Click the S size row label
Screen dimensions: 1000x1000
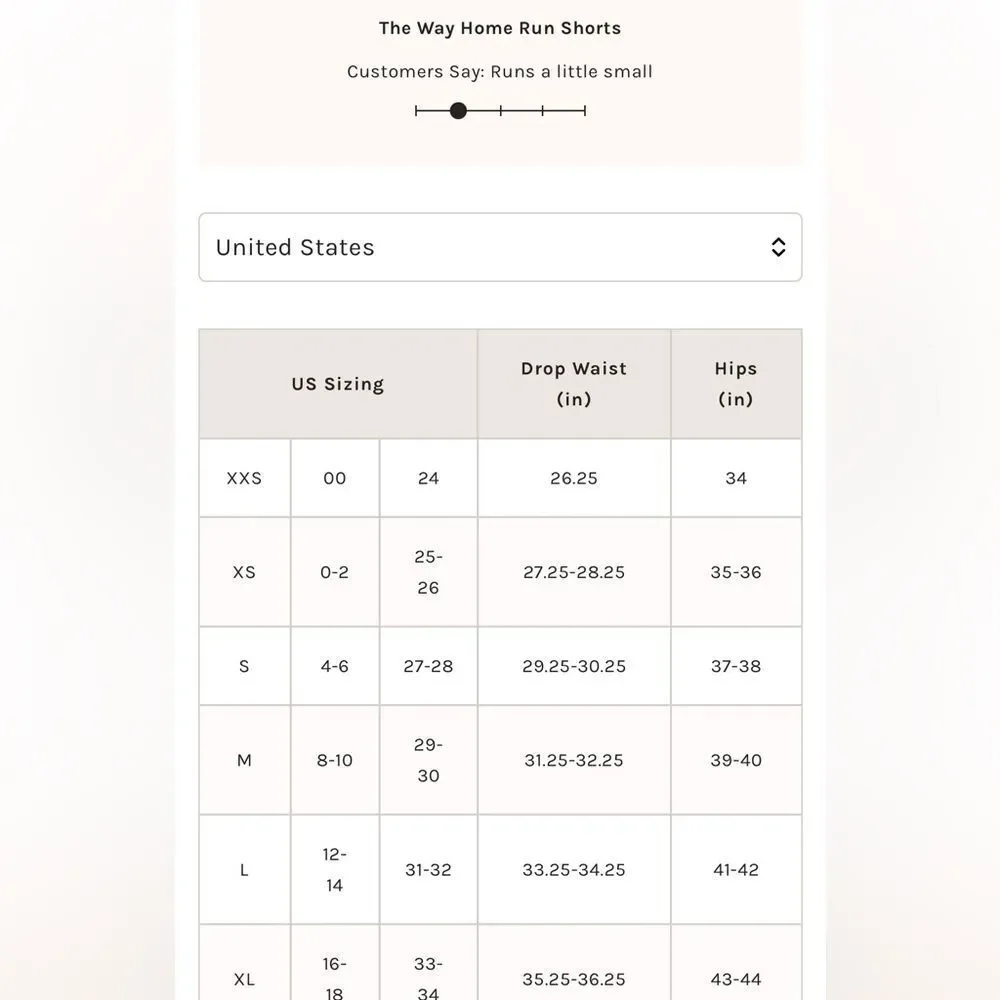pos(244,666)
